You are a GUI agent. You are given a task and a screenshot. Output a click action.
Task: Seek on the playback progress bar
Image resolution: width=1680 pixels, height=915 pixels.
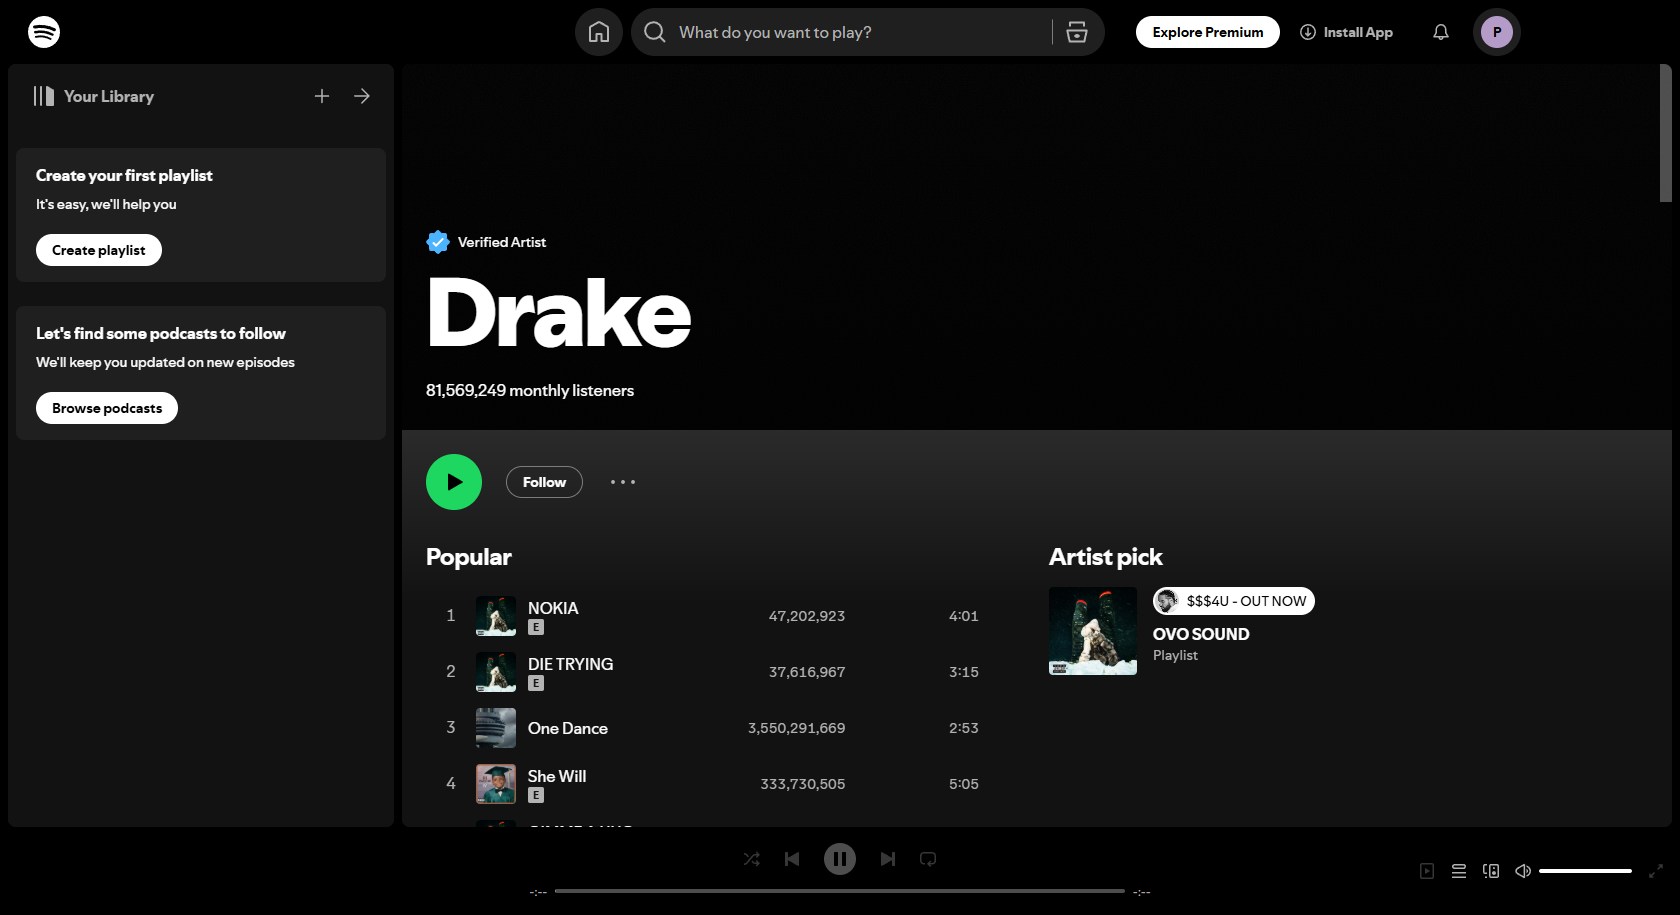coord(840,891)
